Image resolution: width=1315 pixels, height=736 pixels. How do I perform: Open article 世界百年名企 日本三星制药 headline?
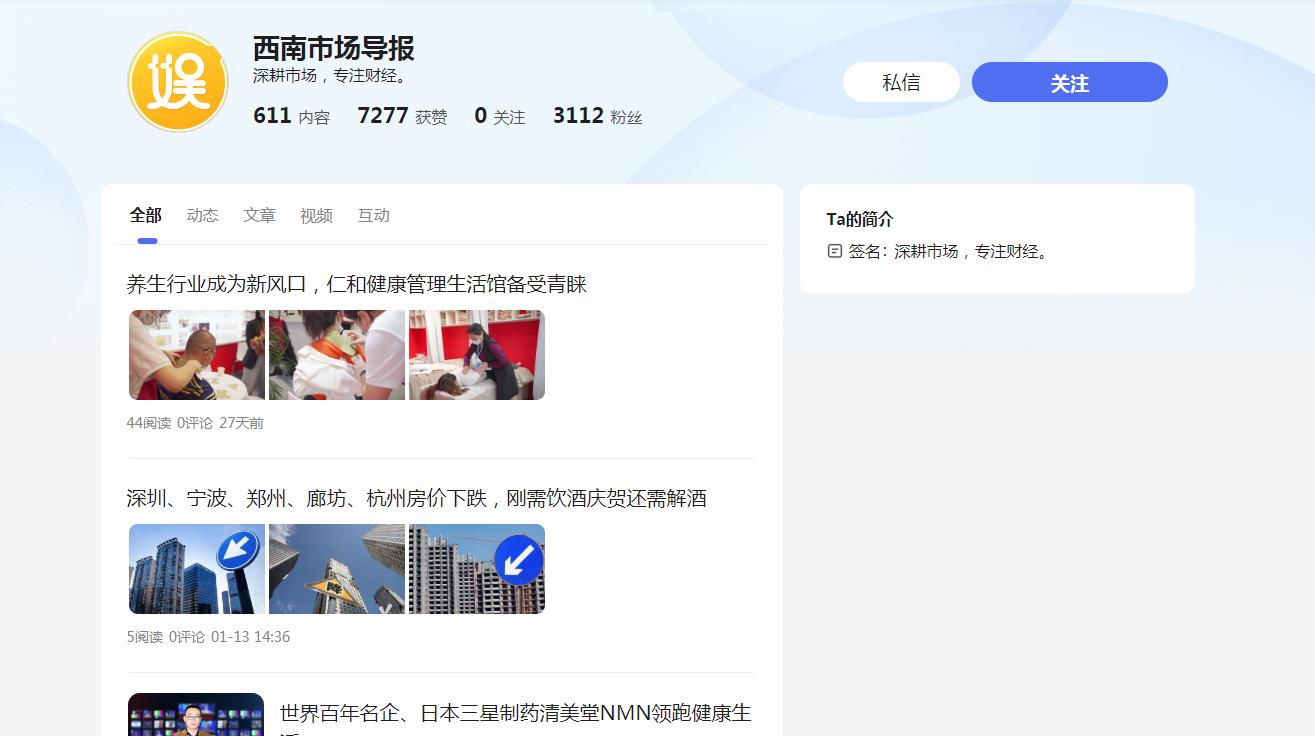516,713
